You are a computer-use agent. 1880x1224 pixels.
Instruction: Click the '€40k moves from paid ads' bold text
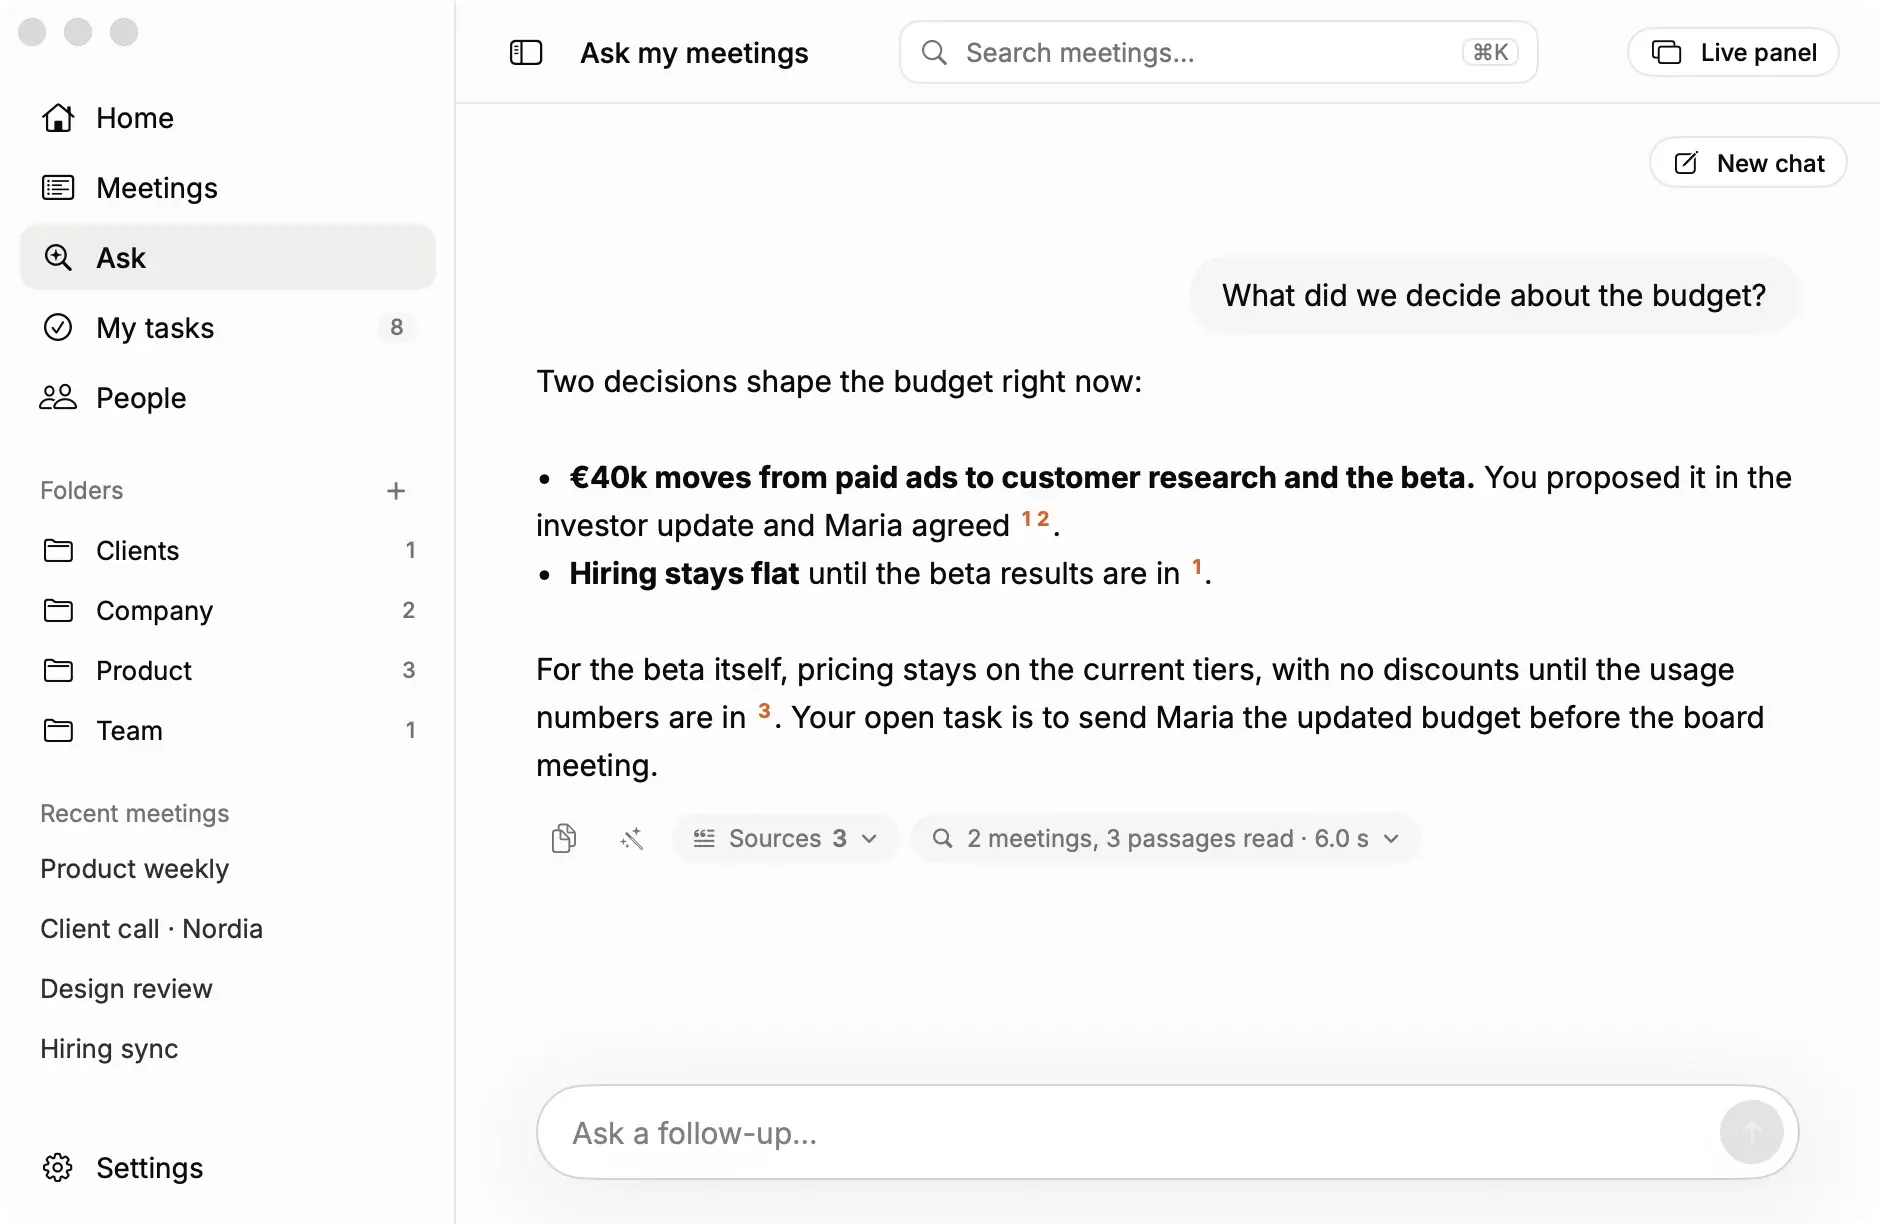click(x=1022, y=477)
